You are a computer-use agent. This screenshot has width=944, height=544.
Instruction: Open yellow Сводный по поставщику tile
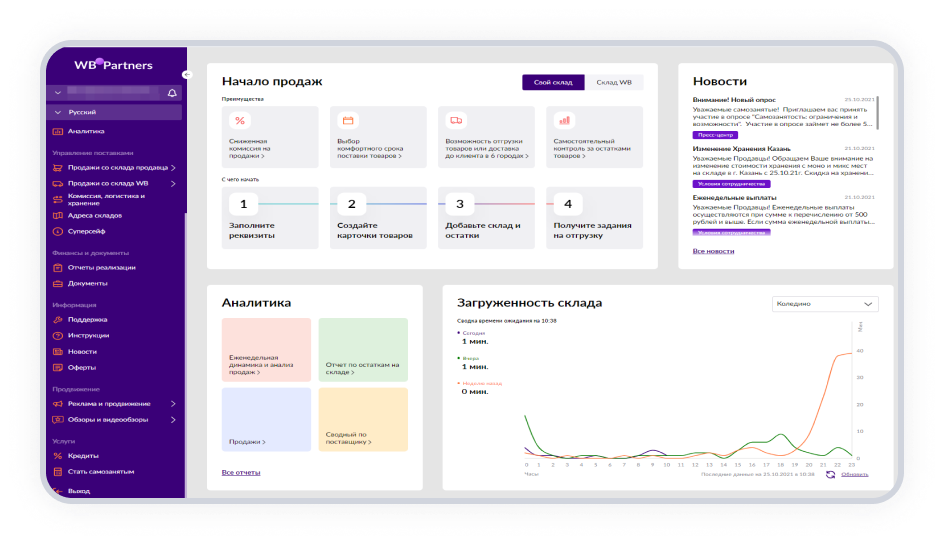click(x=363, y=419)
